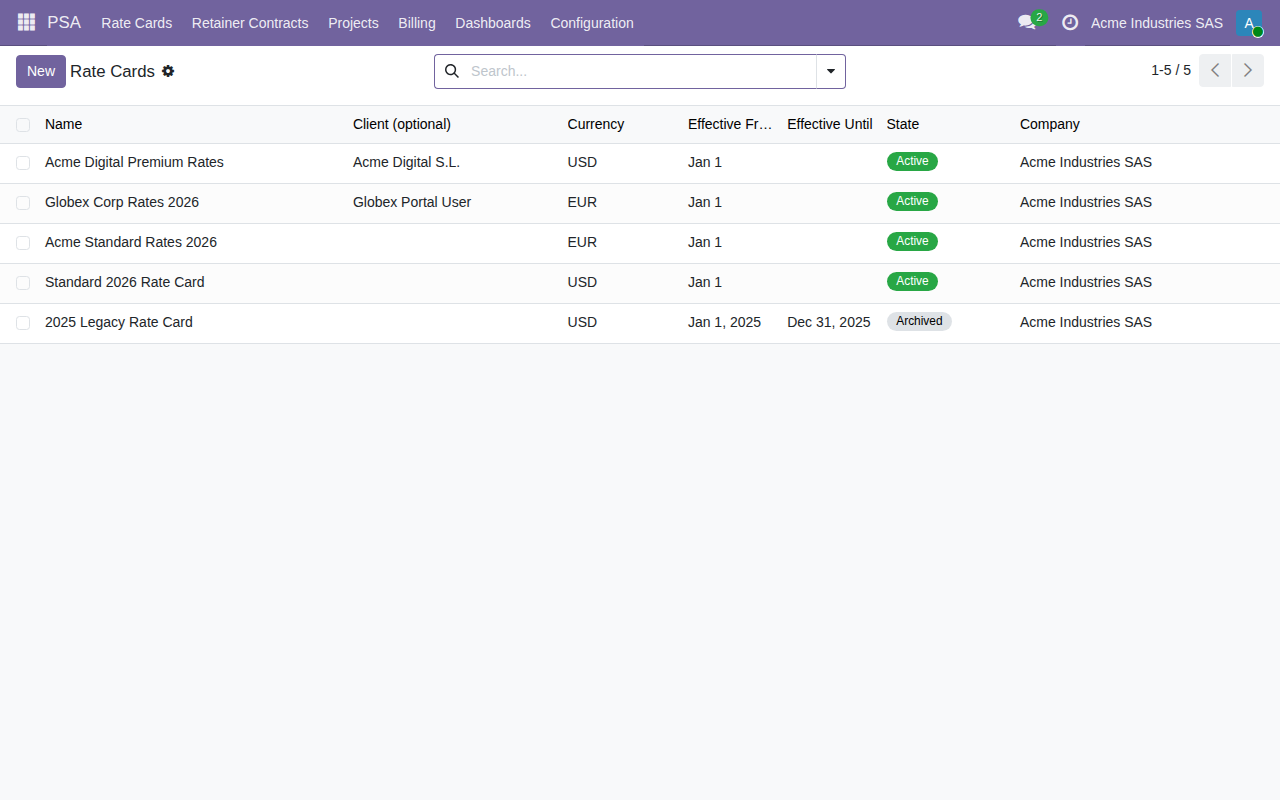1280x800 pixels.
Task: Open the activities clock icon
Action: (1070, 22)
